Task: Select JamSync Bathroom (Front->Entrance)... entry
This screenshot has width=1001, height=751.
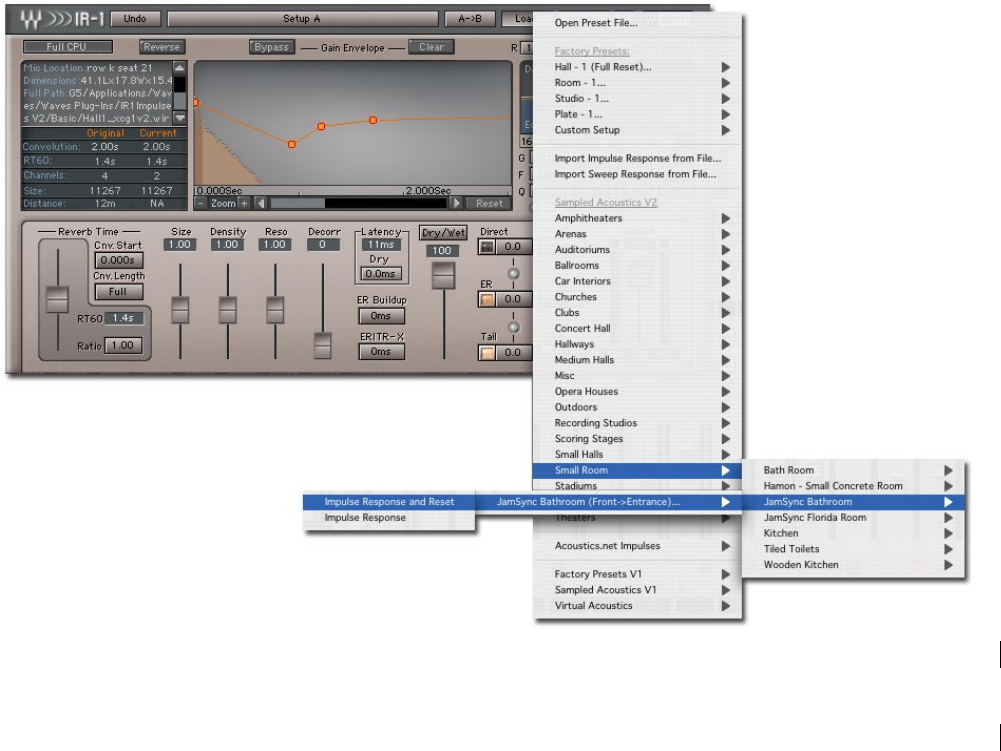Action: [x=608, y=502]
